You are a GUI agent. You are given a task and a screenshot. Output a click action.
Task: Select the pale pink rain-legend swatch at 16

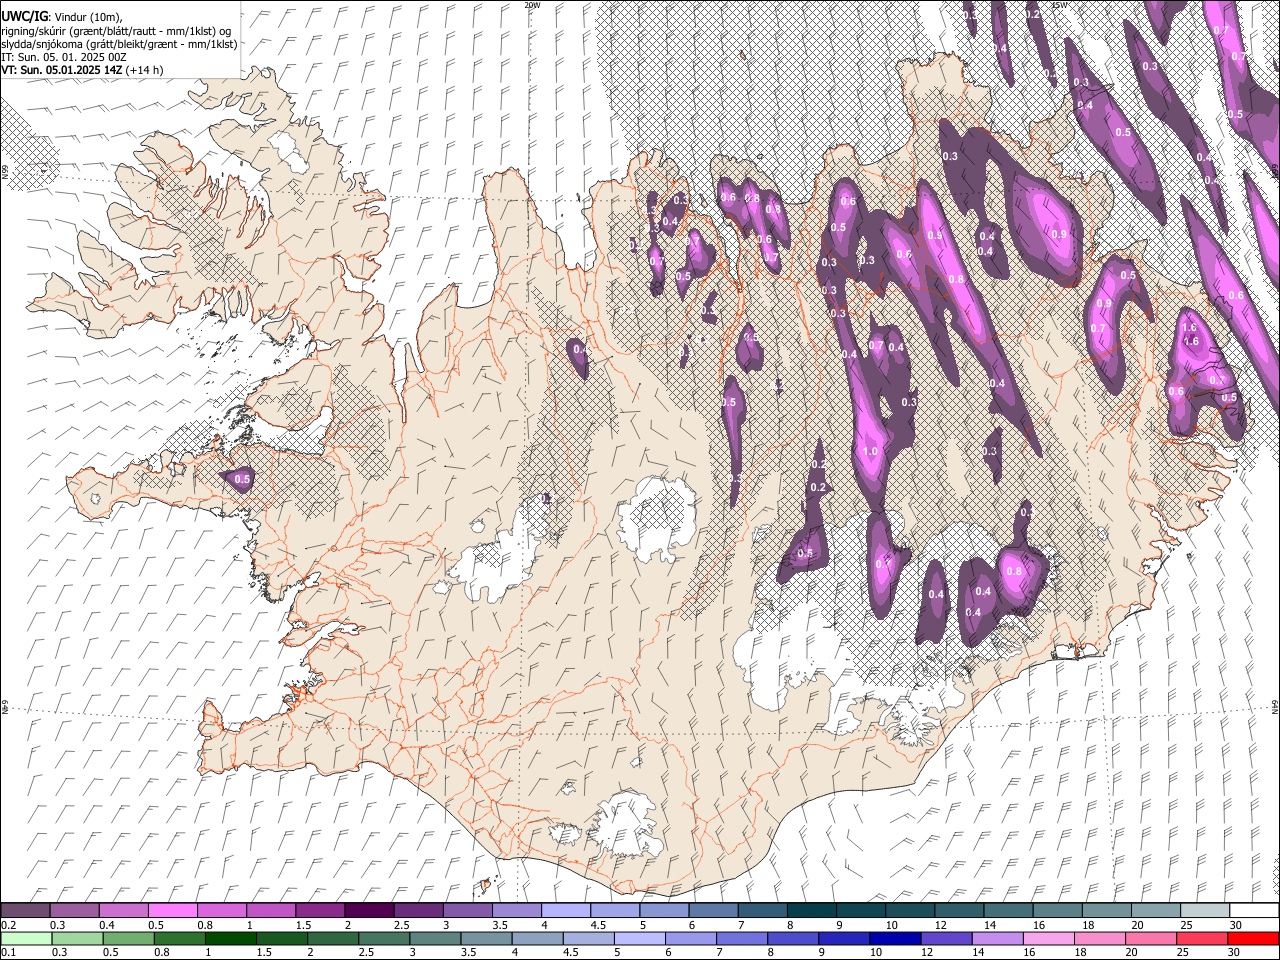[x=1048, y=938]
